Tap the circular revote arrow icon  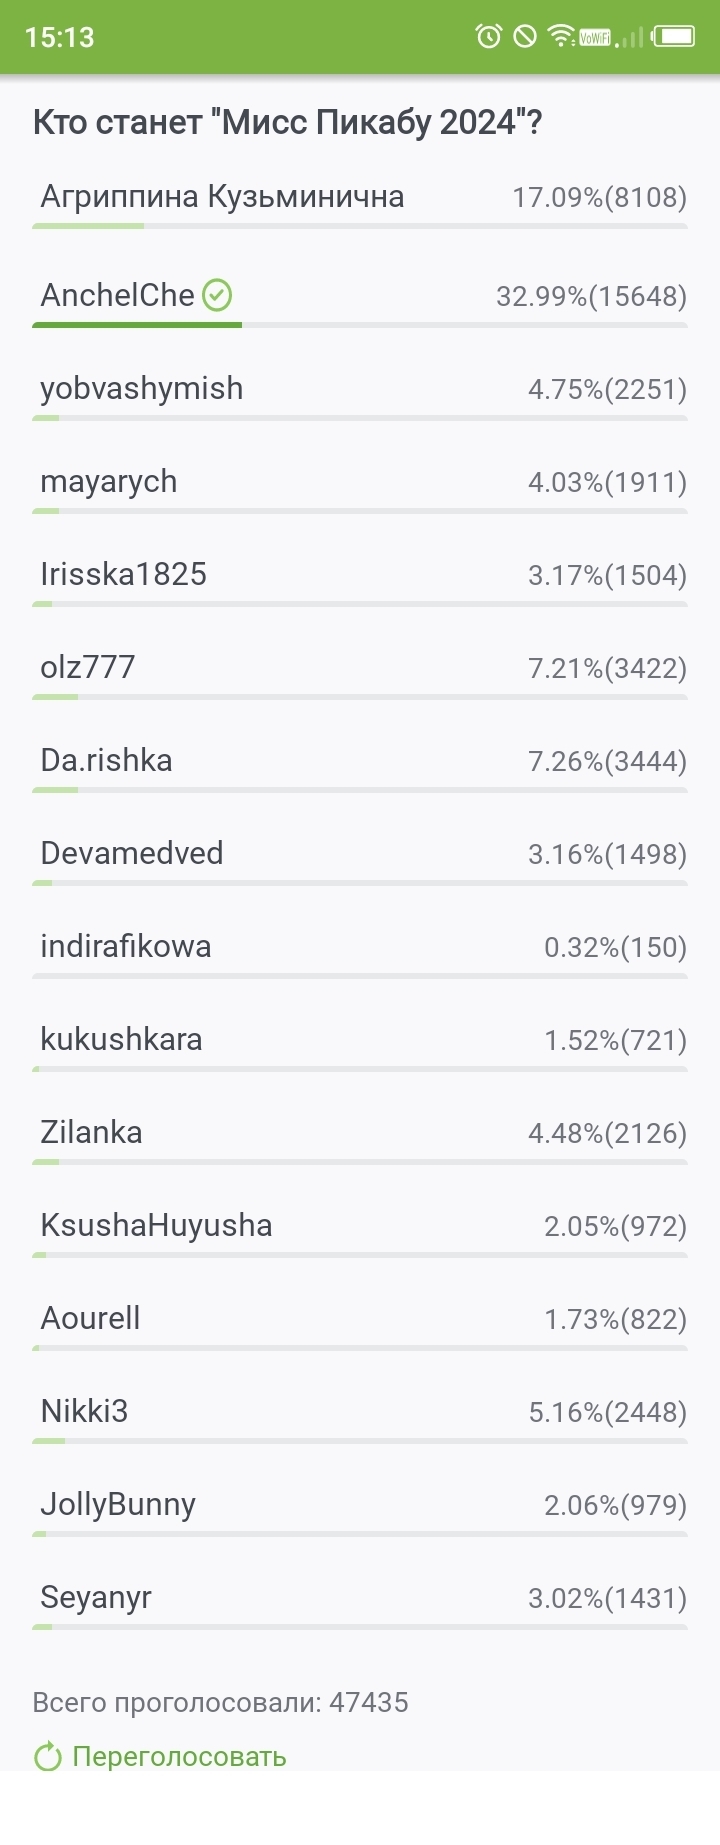coord(47,1756)
